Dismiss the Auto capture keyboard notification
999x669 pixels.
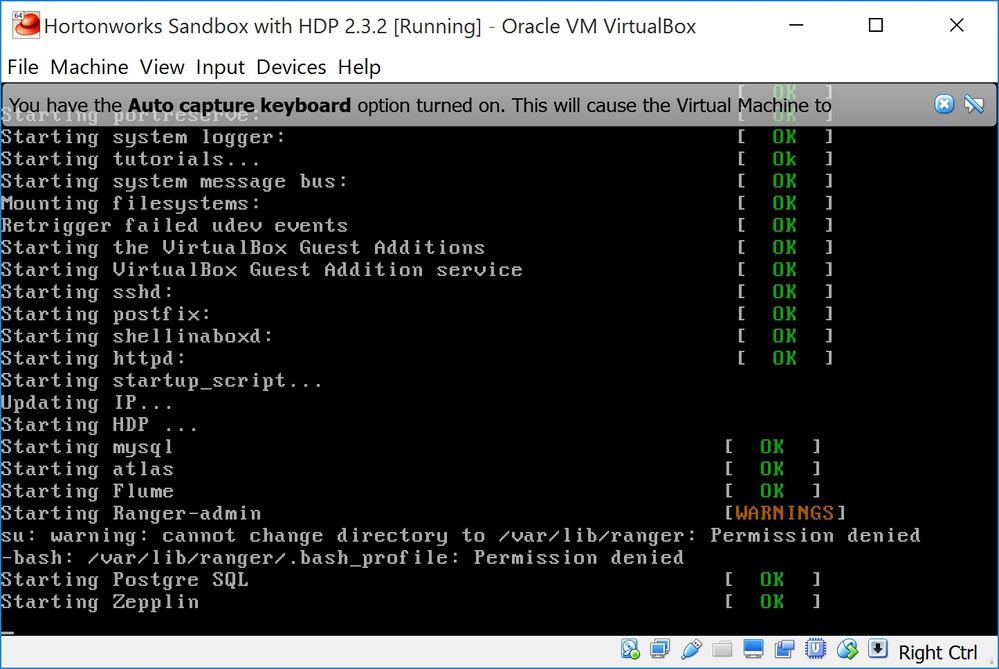[944, 104]
